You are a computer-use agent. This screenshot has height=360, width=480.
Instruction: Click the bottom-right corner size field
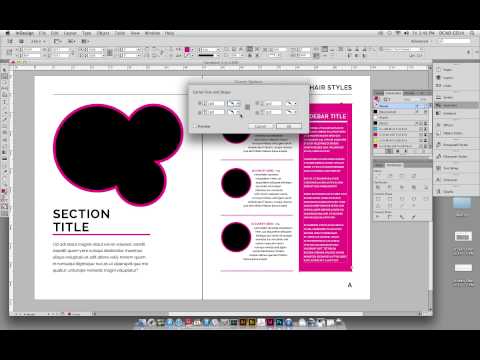[x=273, y=113]
